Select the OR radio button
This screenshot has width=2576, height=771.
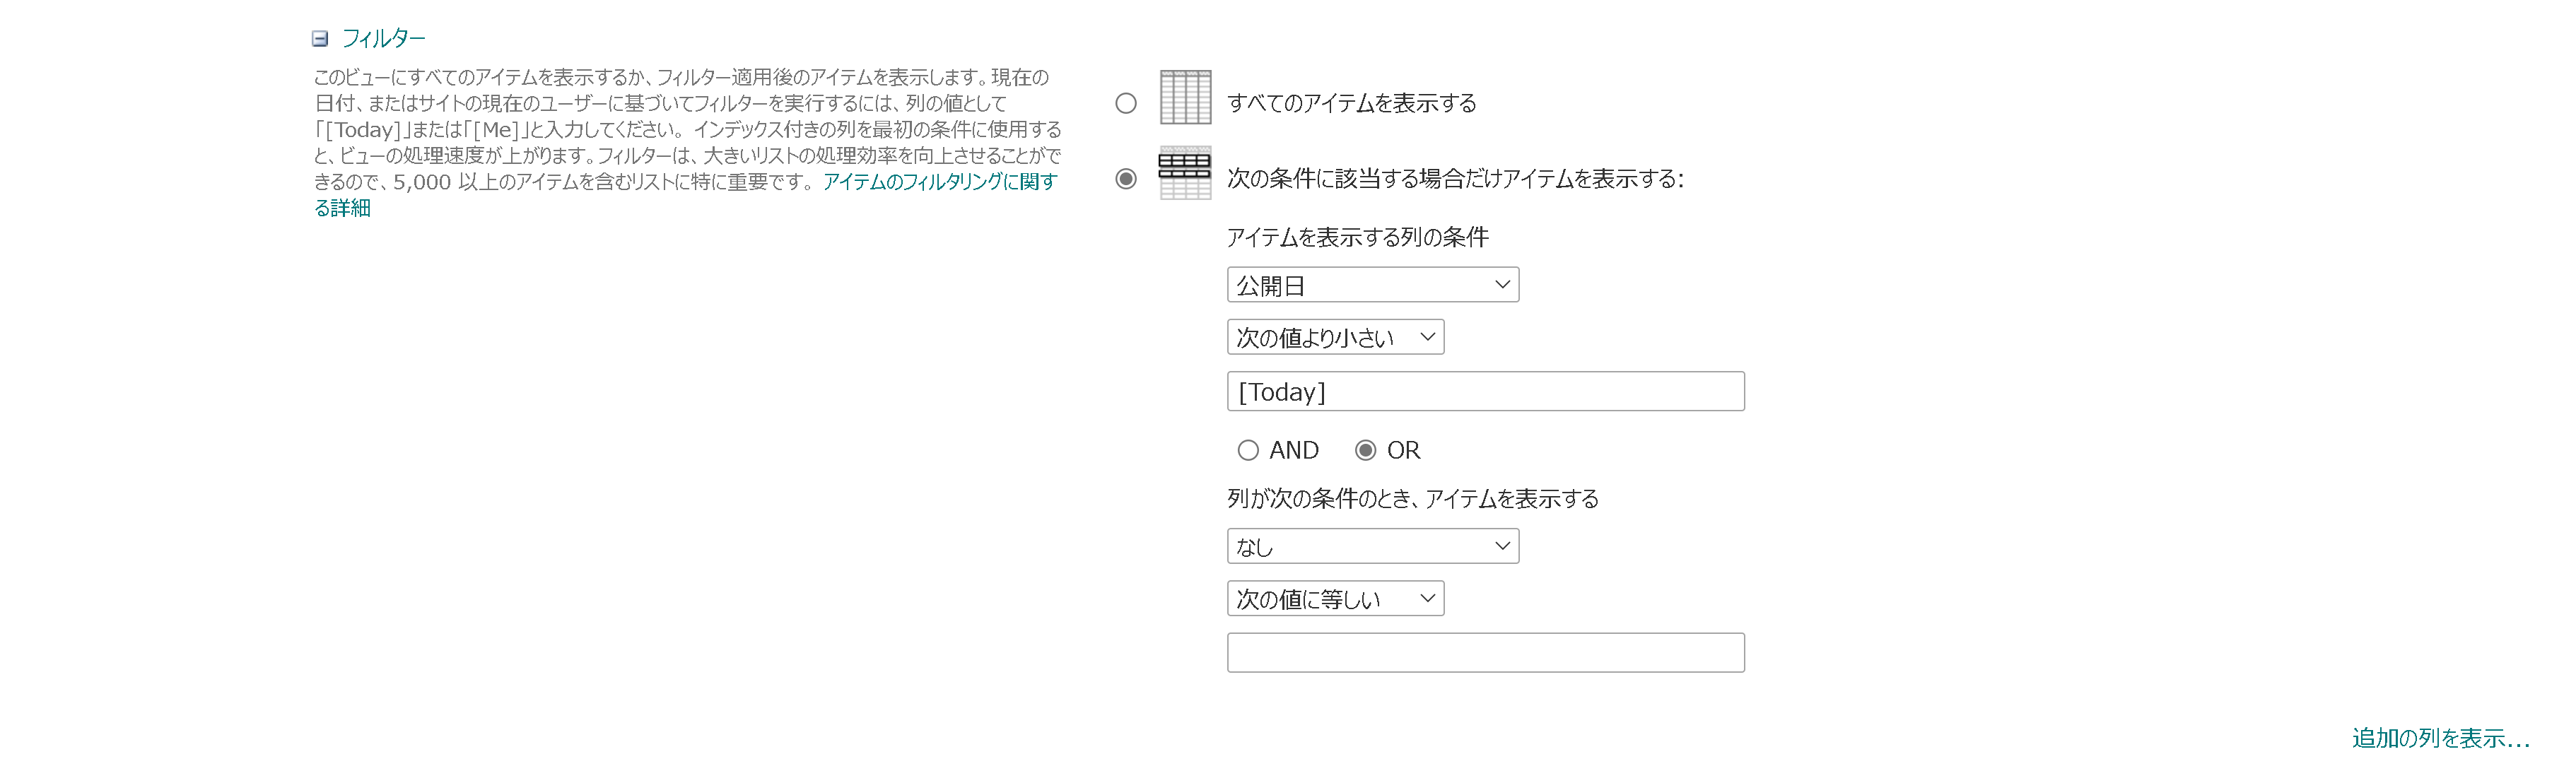(1365, 450)
